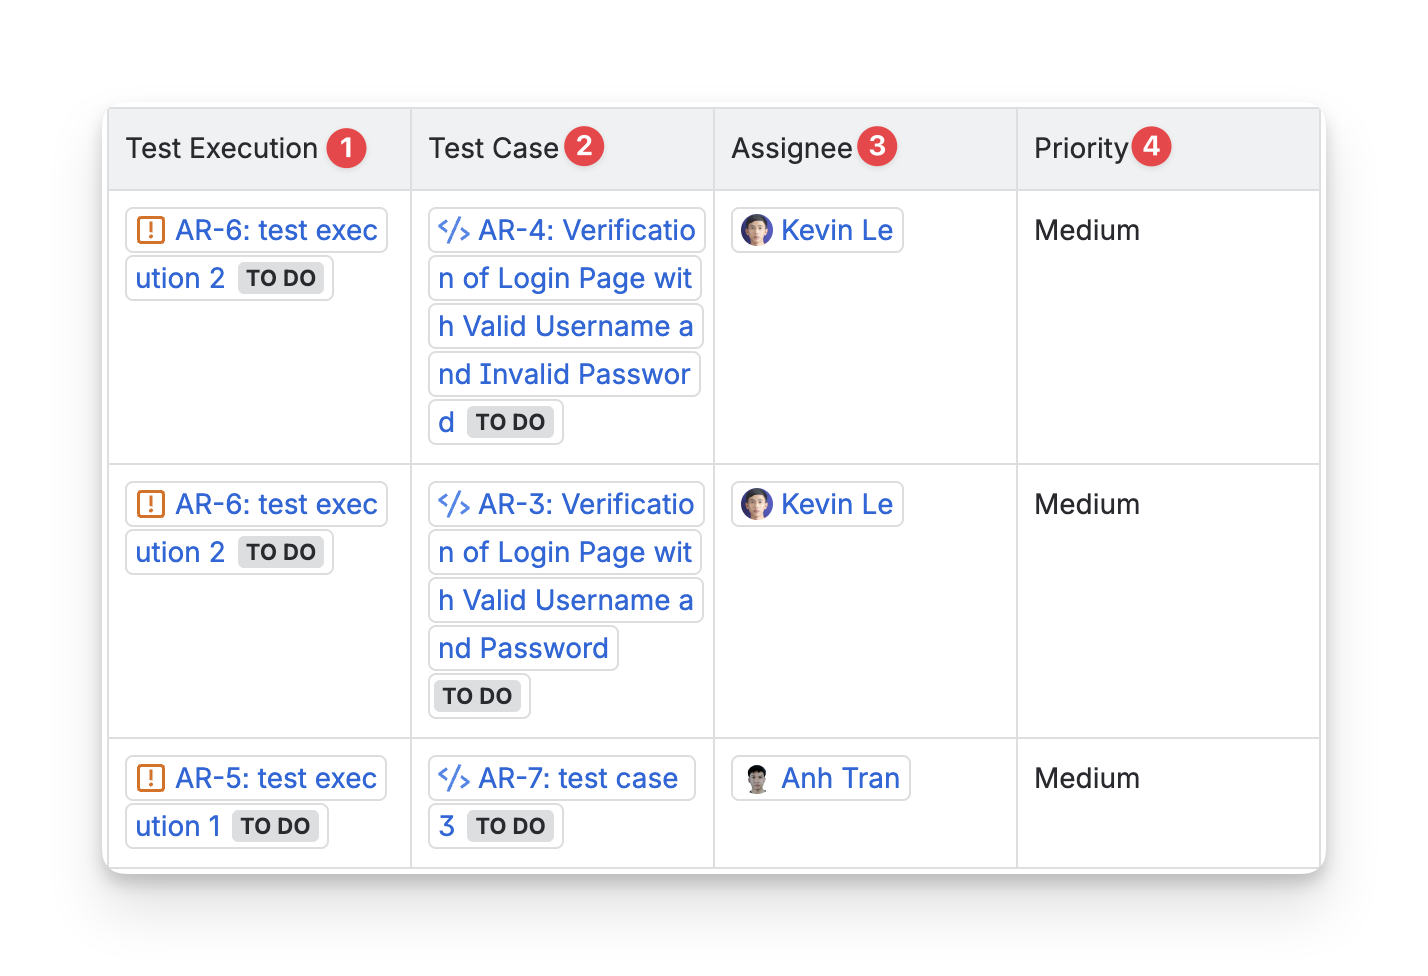Click the red badge numbered 3

coord(877,147)
